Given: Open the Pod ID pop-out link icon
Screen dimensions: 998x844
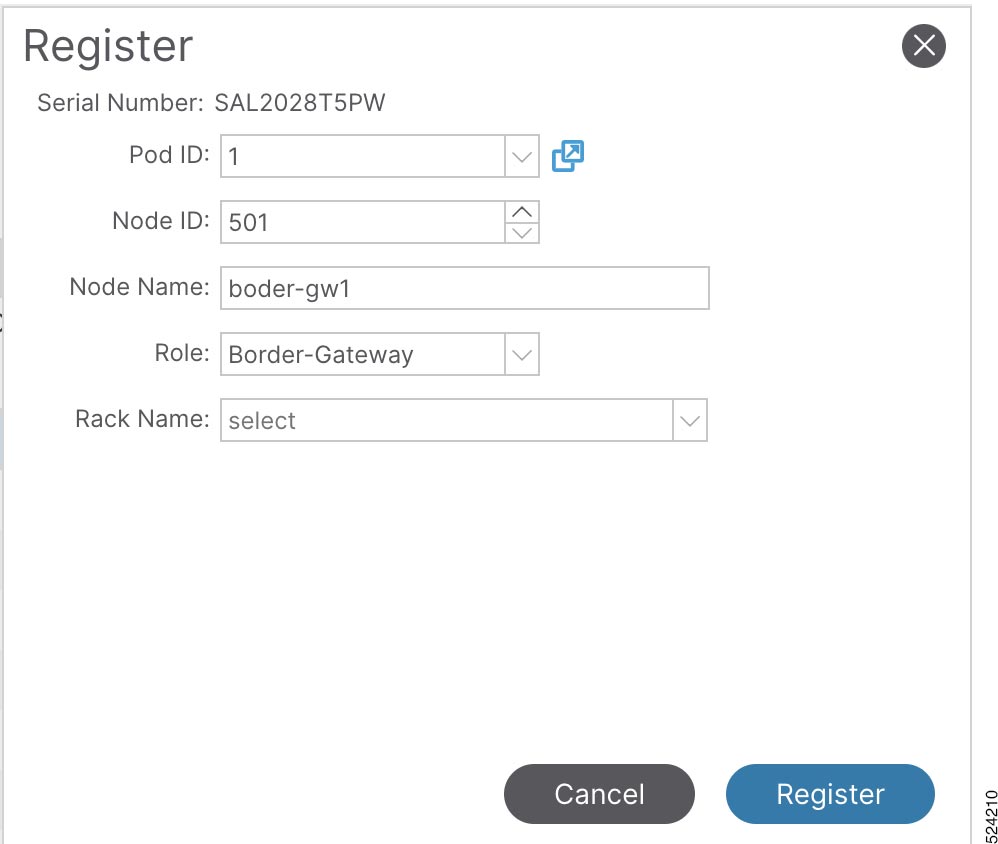Looking at the screenshot, I should click(x=568, y=156).
